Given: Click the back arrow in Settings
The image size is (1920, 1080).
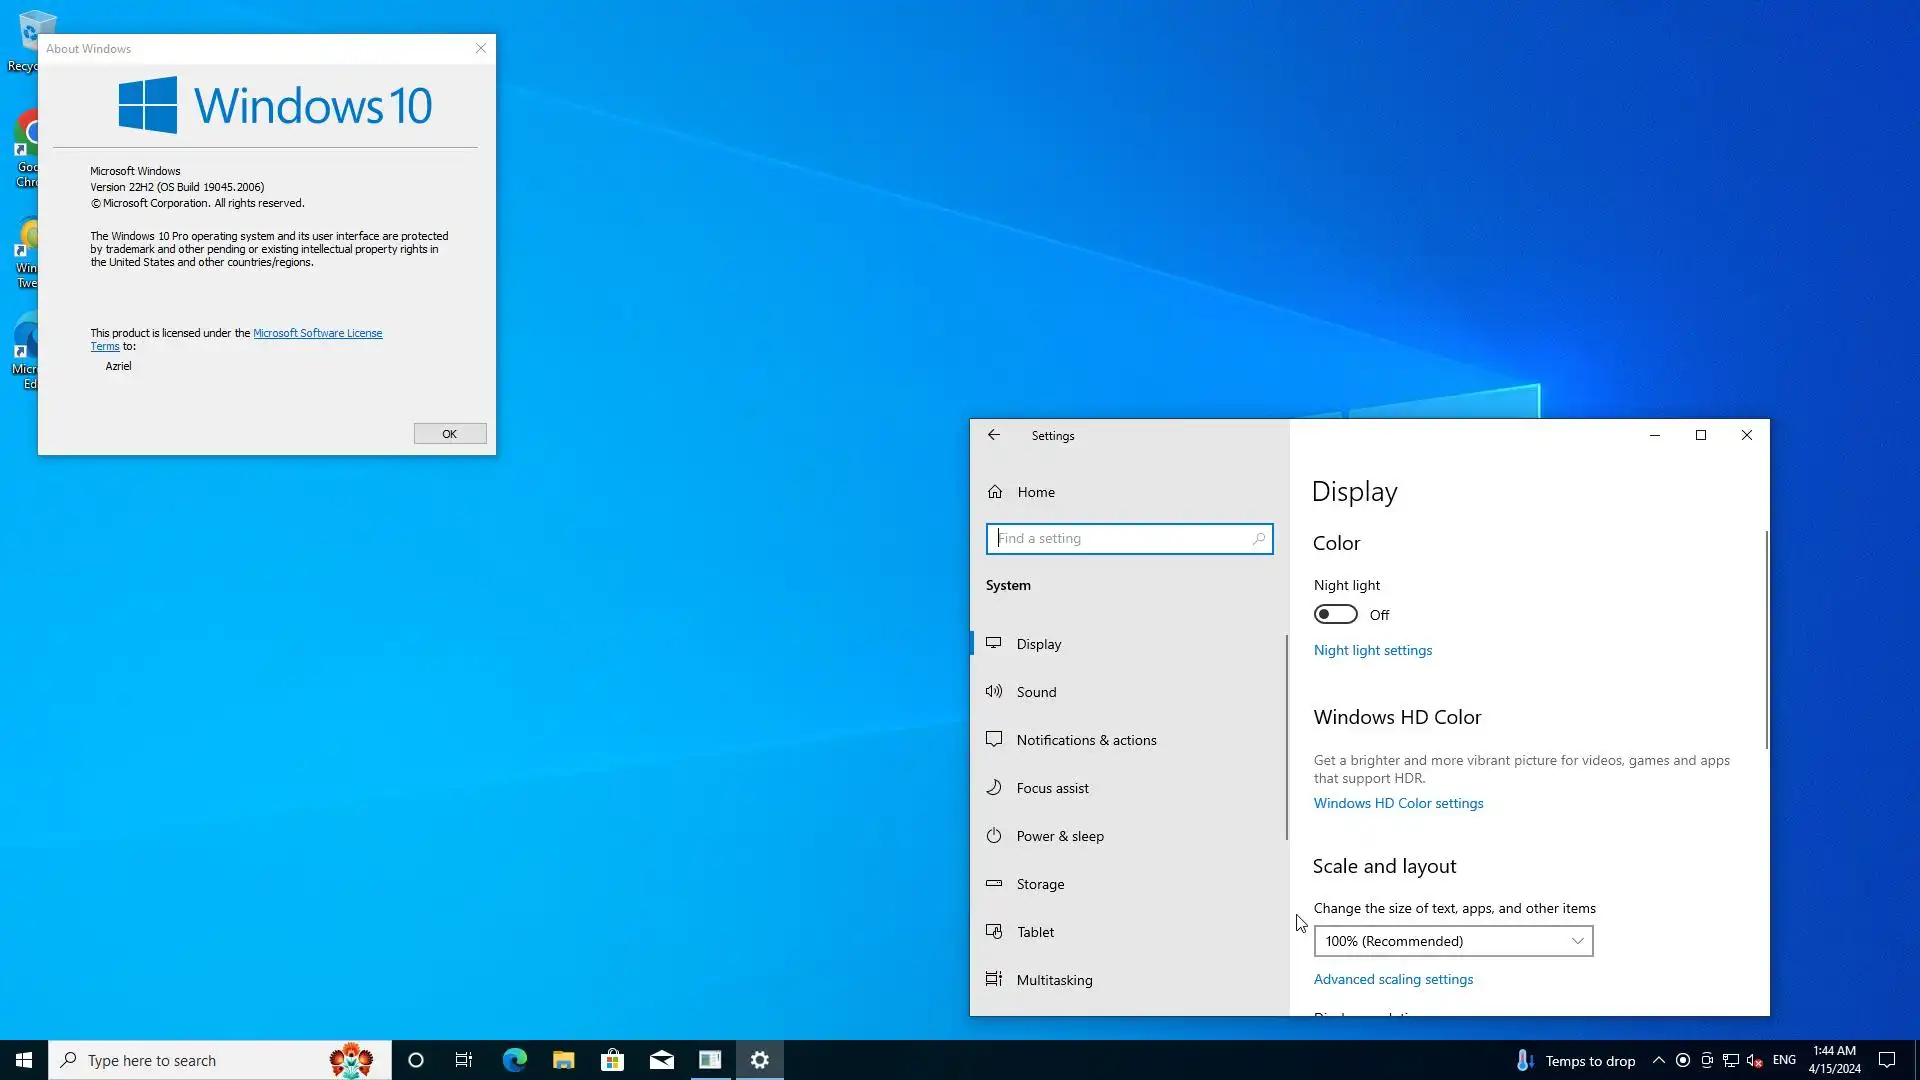Looking at the screenshot, I should pos(993,435).
